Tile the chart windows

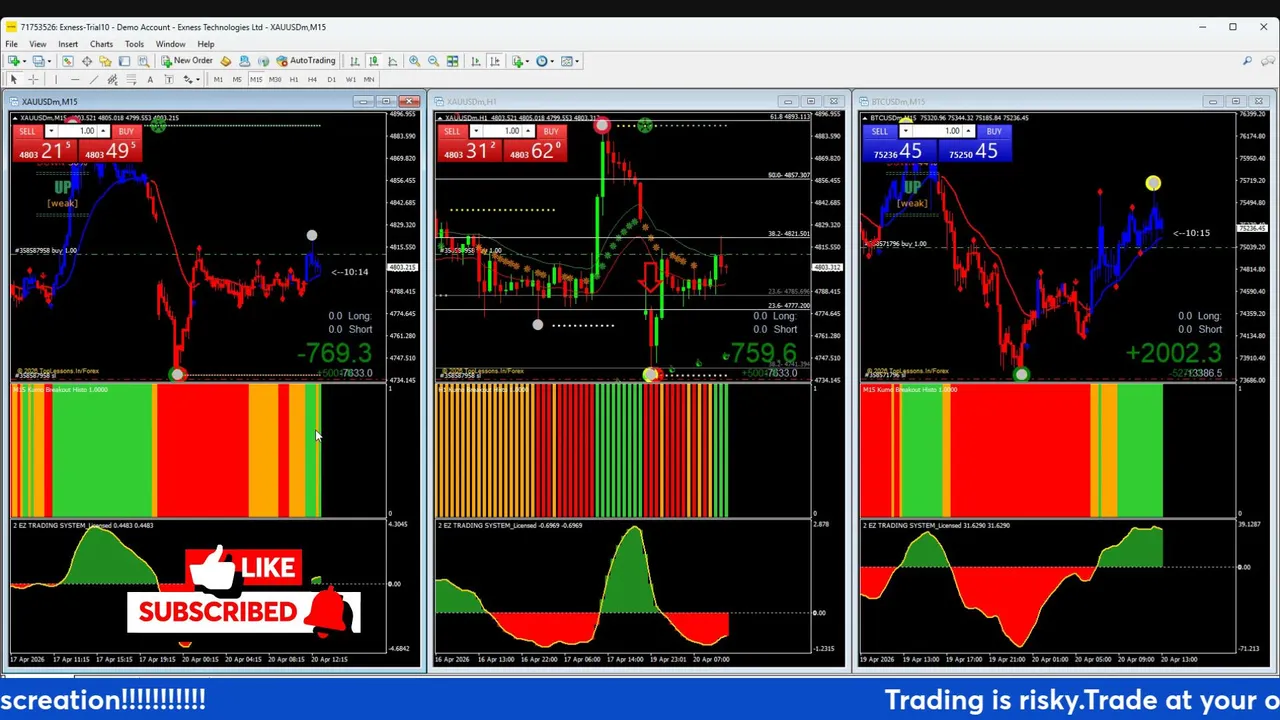pos(452,61)
